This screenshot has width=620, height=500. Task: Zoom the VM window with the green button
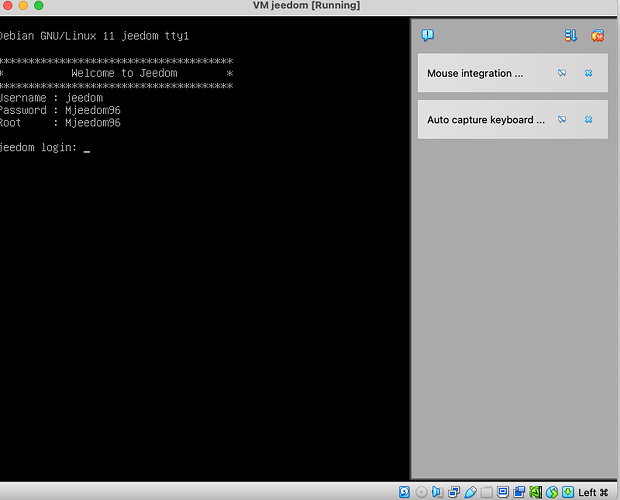pos(39,5)
